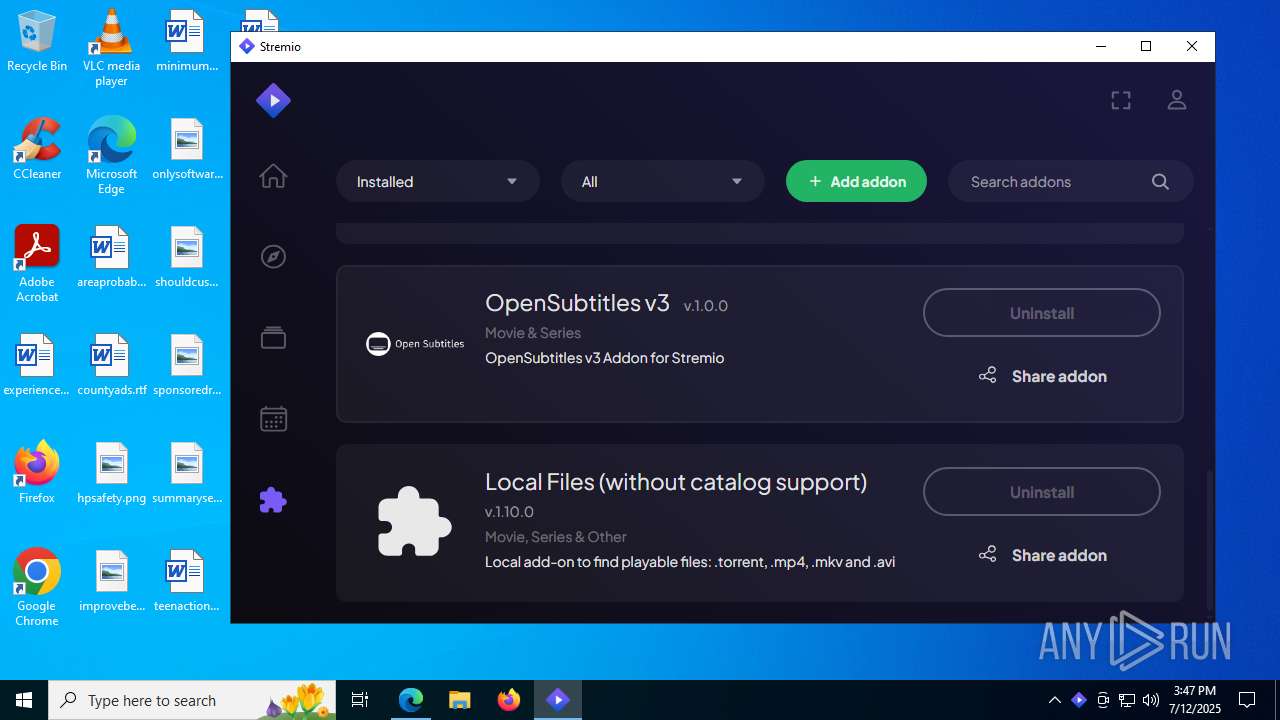Image resolution: width=1280 pixels, height=720 pixels.
Task: Uninstall the Local Files addon
Action: point(1042,492)
